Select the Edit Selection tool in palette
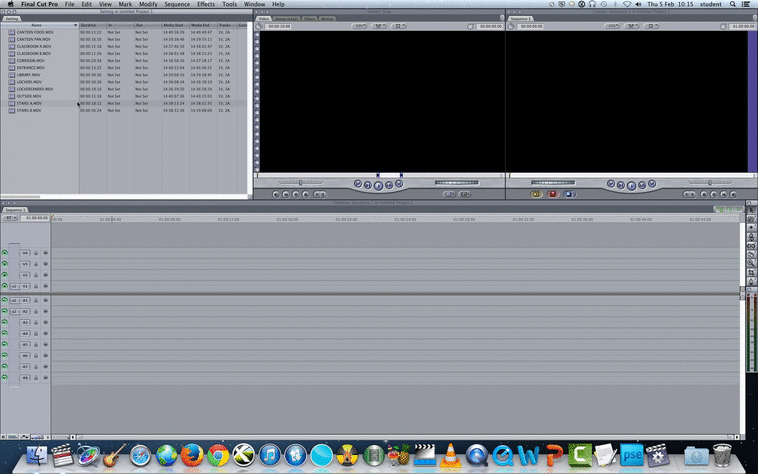 pos(751,219)
